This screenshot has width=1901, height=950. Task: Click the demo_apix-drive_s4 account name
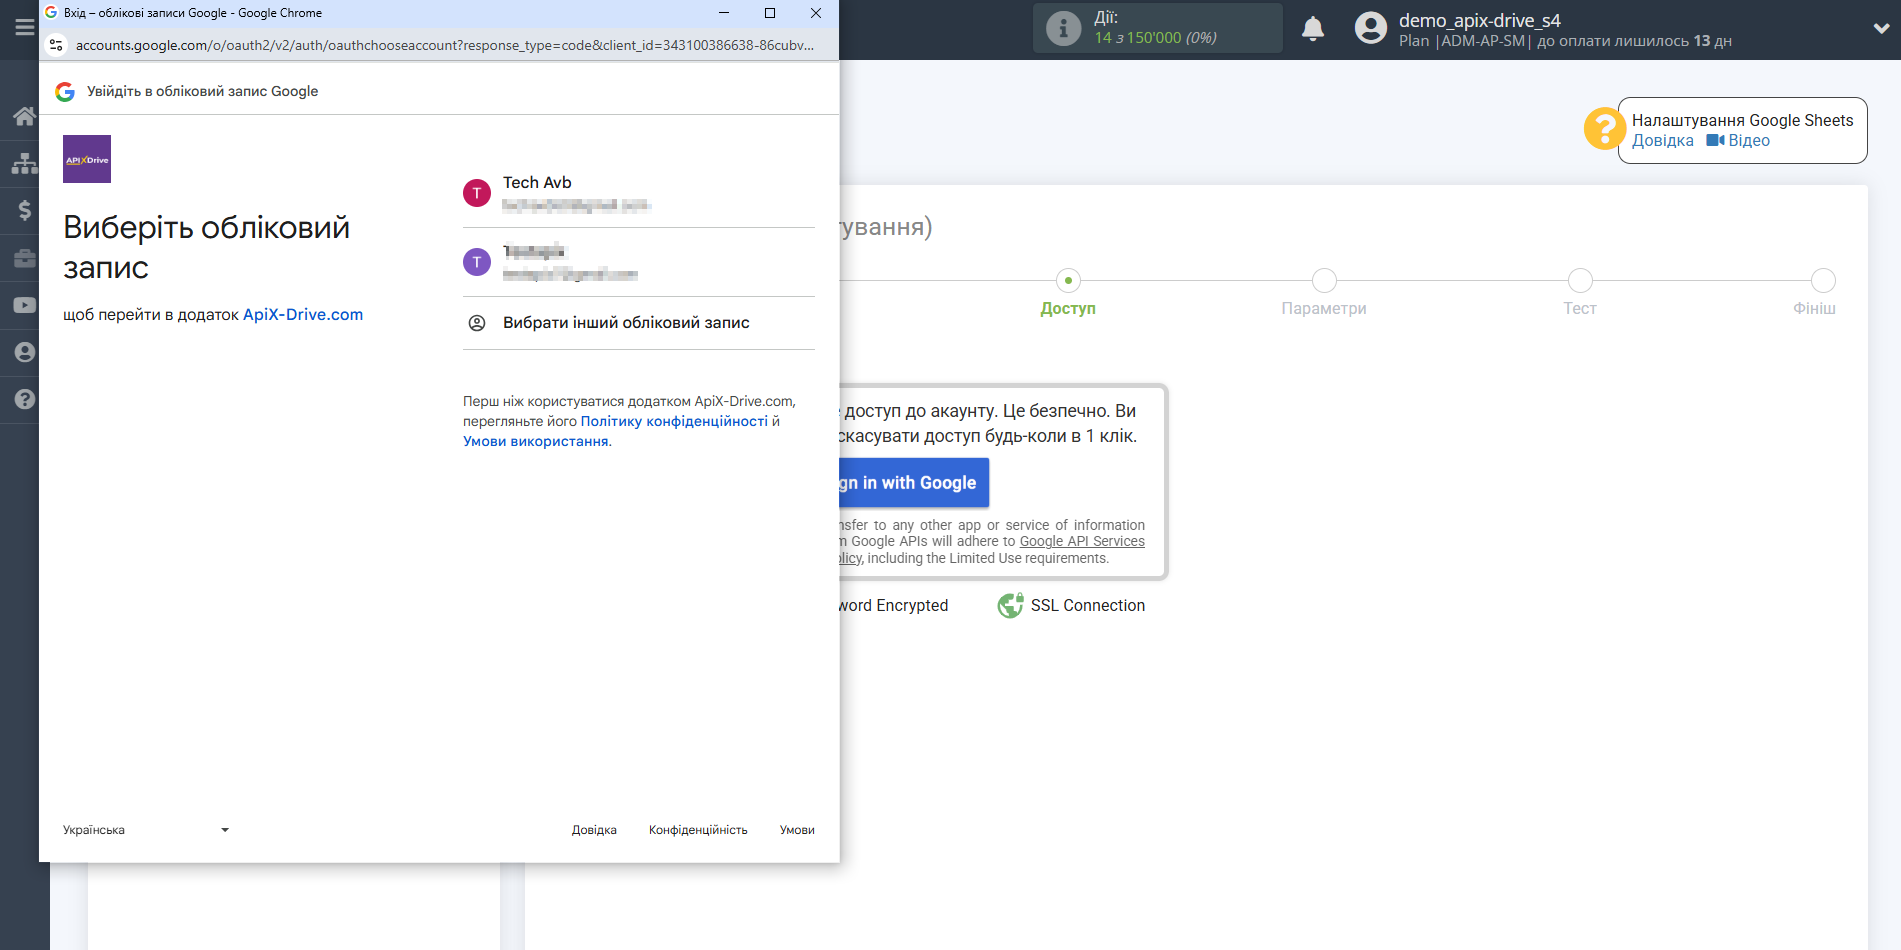click(1479, 20)
